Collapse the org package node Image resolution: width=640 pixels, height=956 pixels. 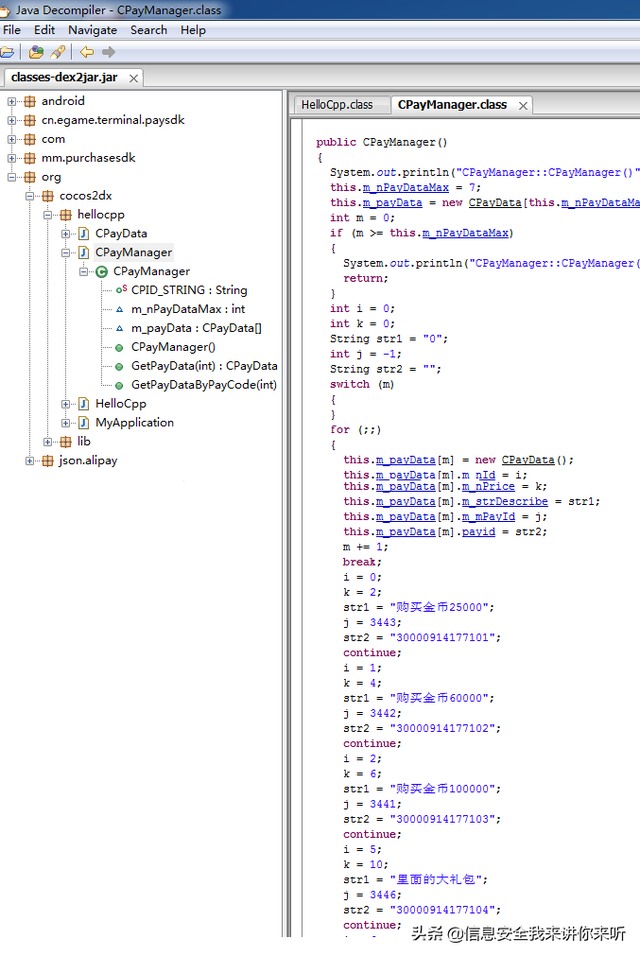click(x=12, y=177)
